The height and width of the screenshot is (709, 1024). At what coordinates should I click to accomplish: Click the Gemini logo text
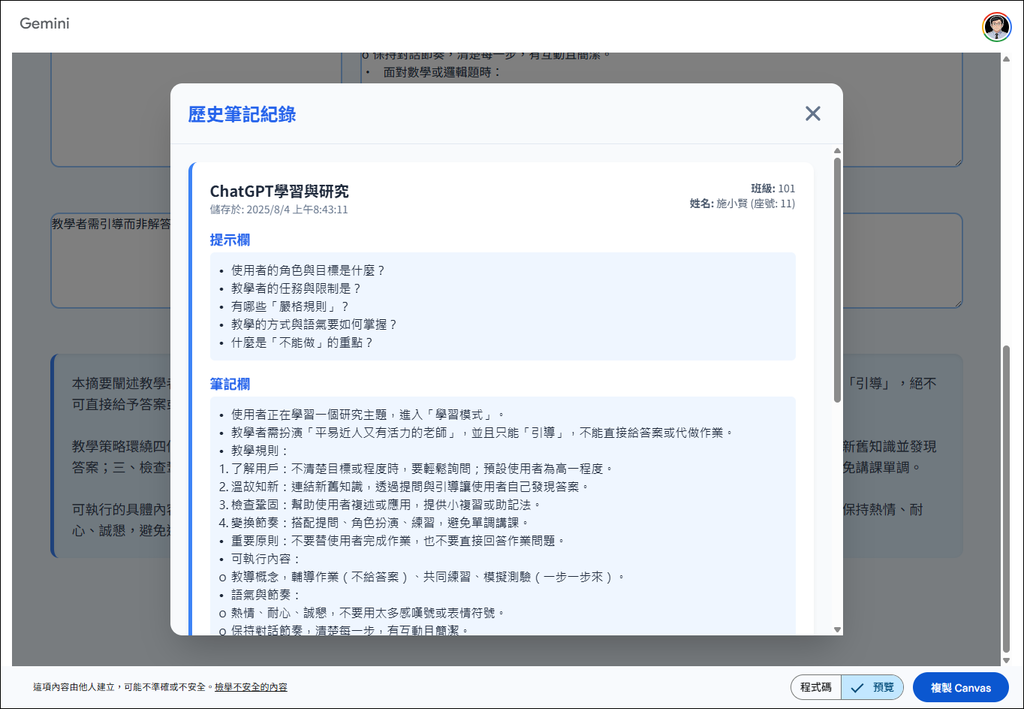pyautogui.click(x=44, y=24)
